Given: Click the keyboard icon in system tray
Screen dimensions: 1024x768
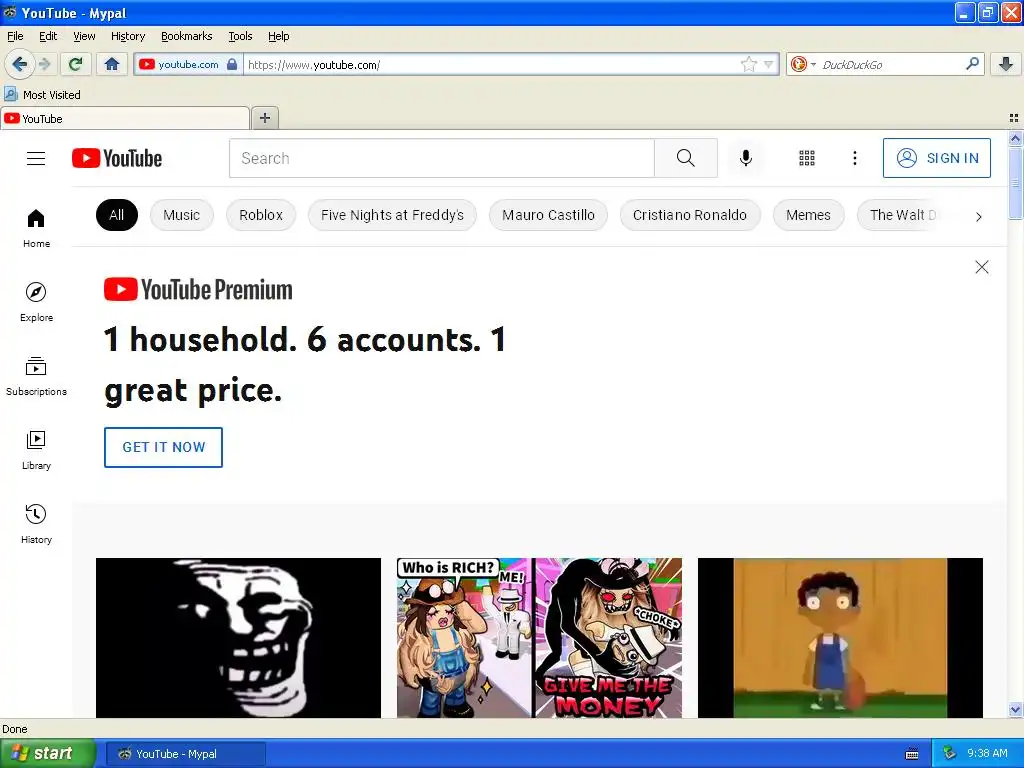Looking at the screenshot, I should [x=912, y=754].
